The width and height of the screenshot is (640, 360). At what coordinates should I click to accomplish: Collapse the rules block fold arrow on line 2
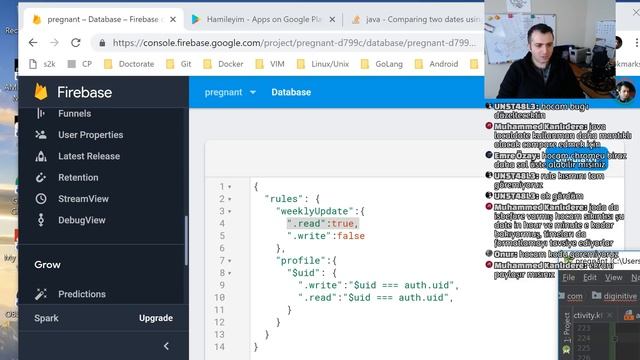point(229,199)
